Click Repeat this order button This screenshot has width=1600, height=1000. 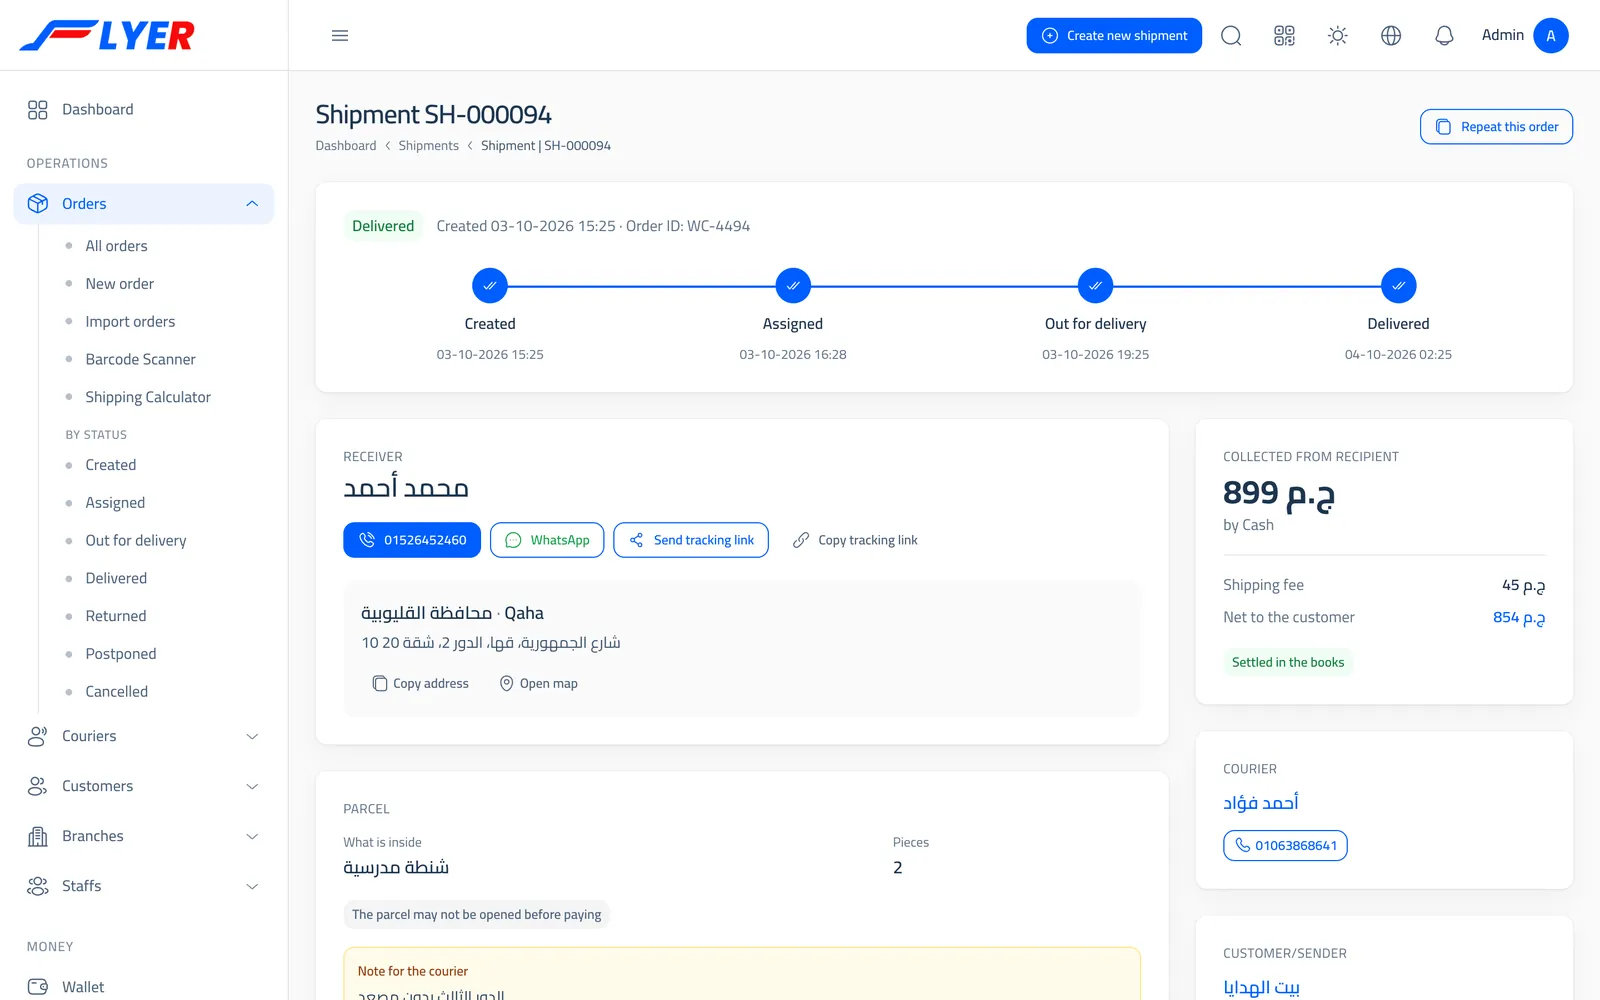coord(1496,127)
